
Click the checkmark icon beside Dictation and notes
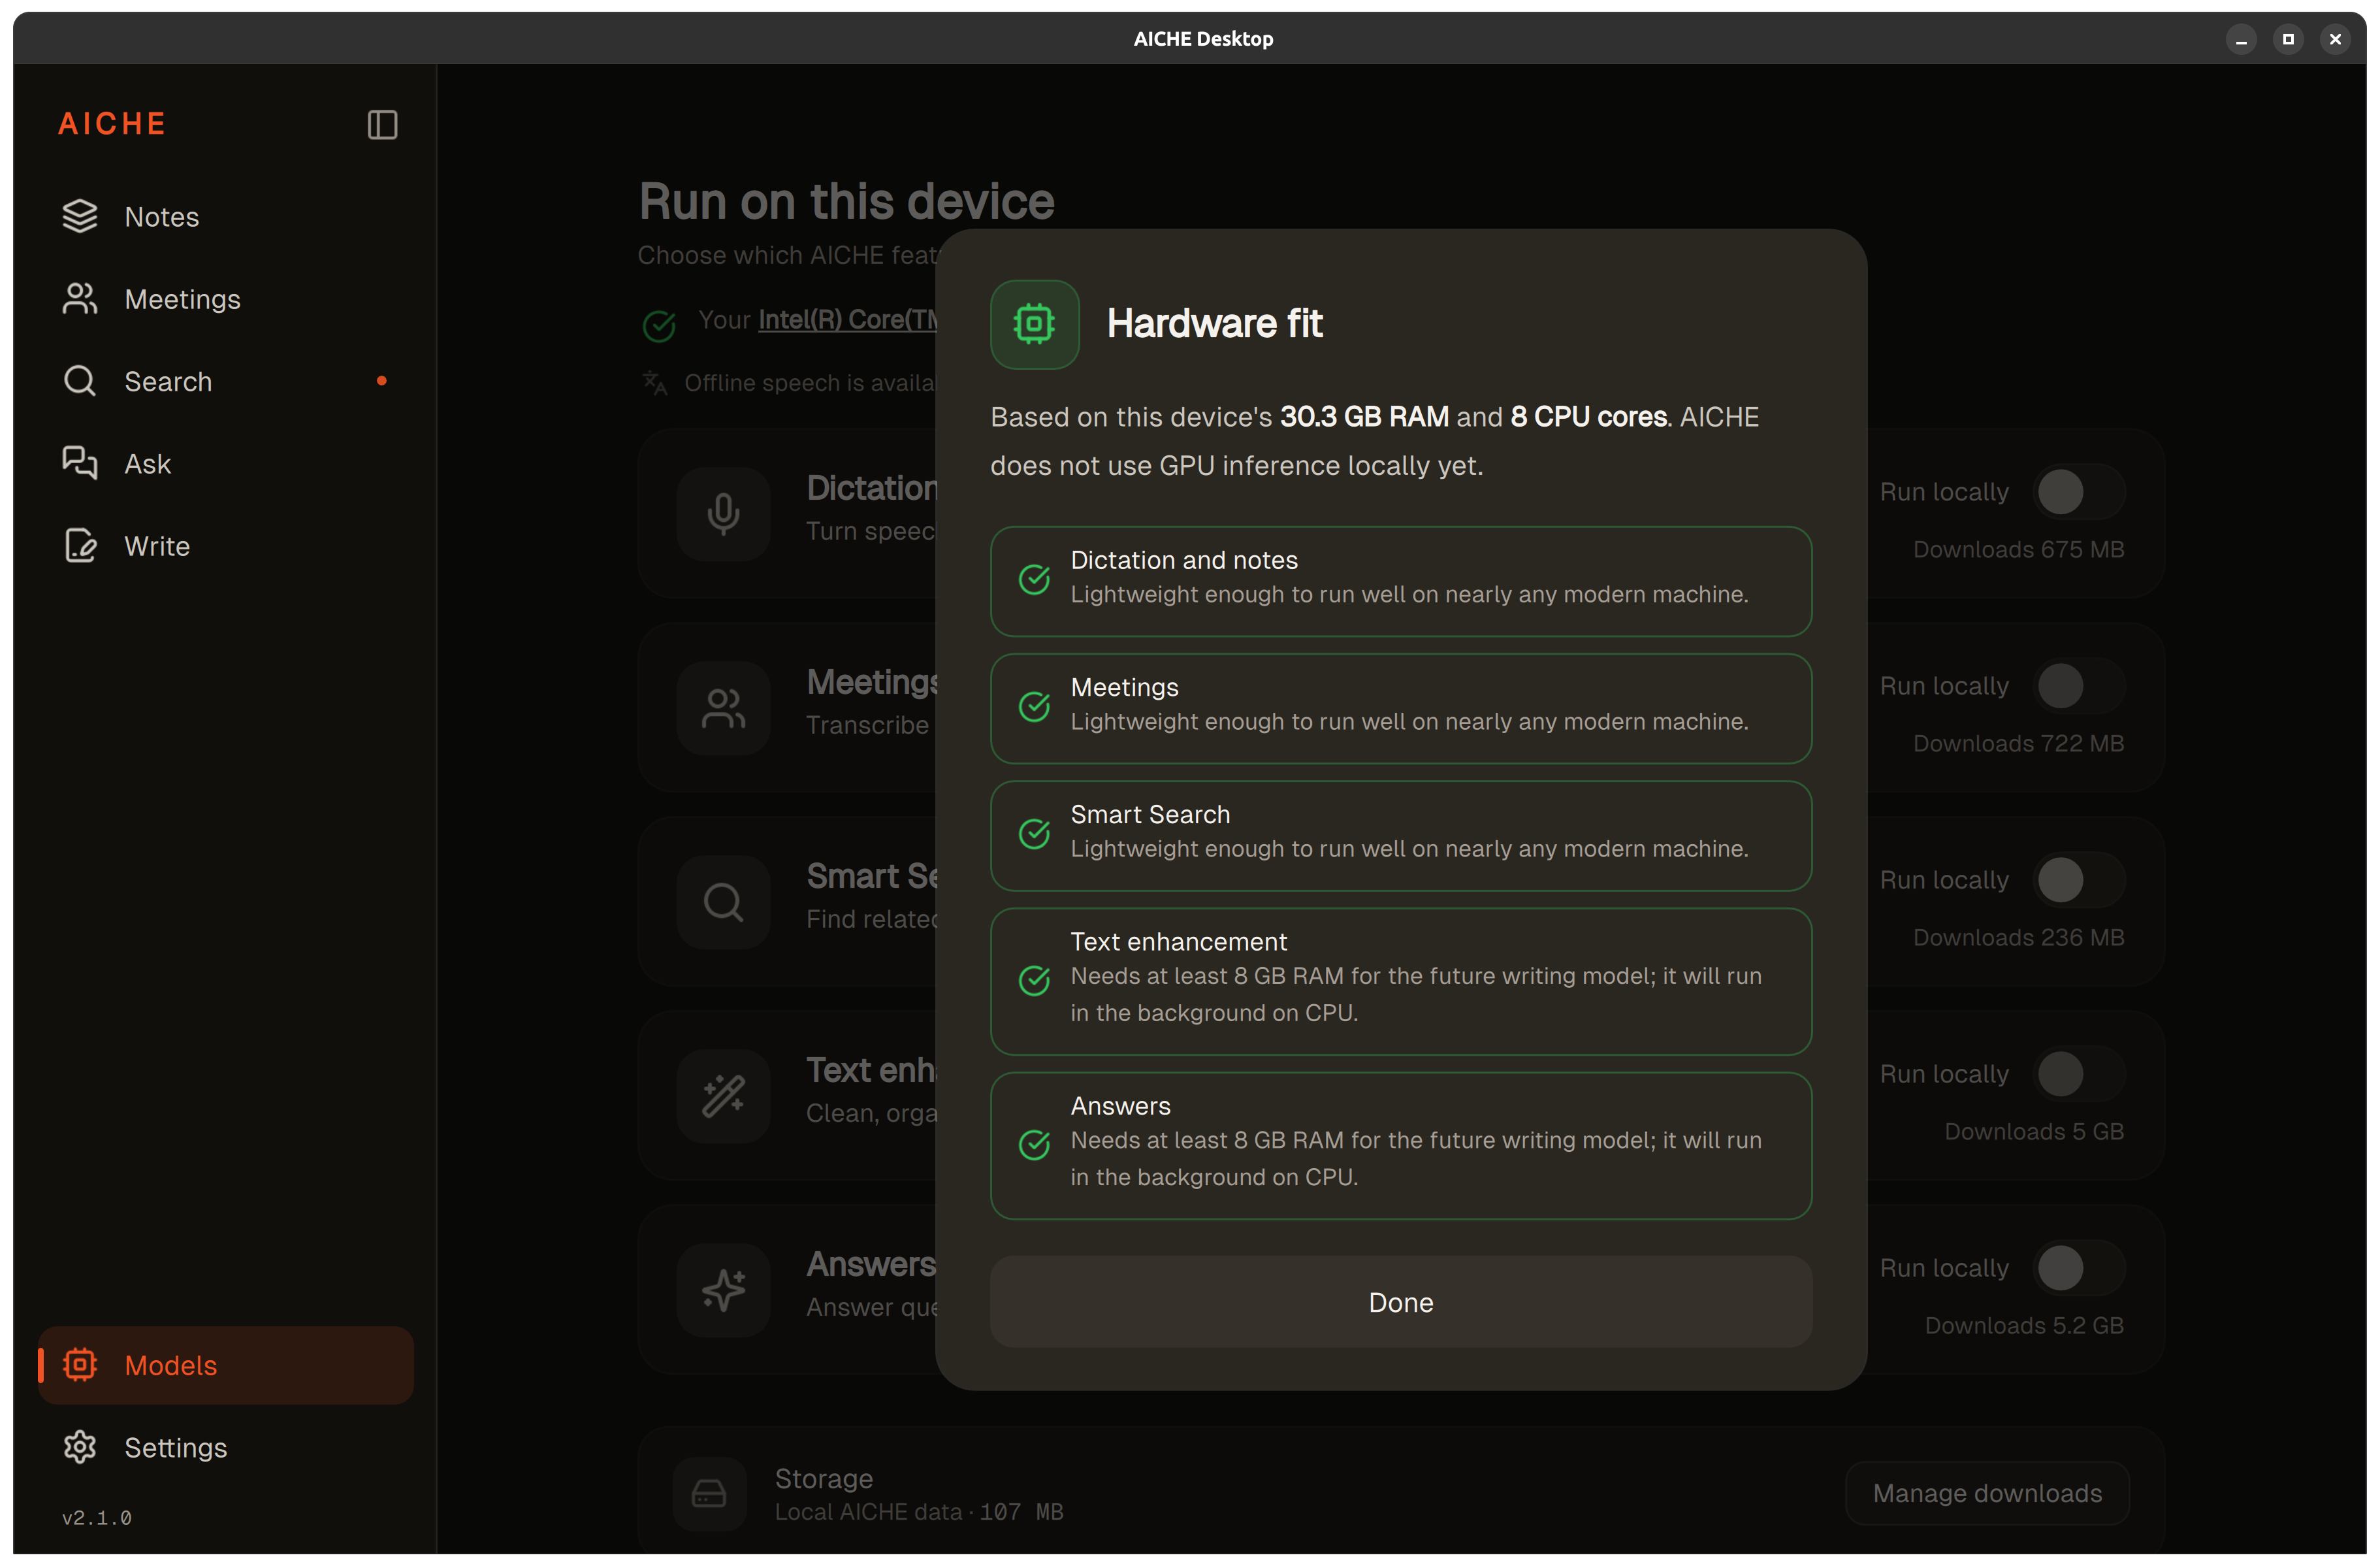(x=1034, y=579)
